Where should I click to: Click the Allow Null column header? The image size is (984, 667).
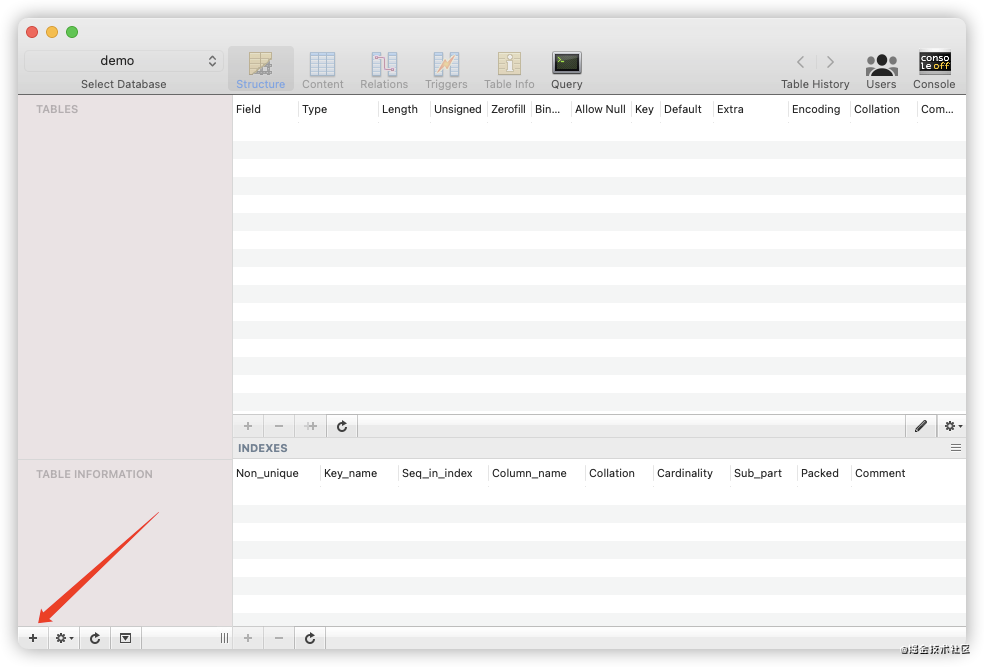601,109
